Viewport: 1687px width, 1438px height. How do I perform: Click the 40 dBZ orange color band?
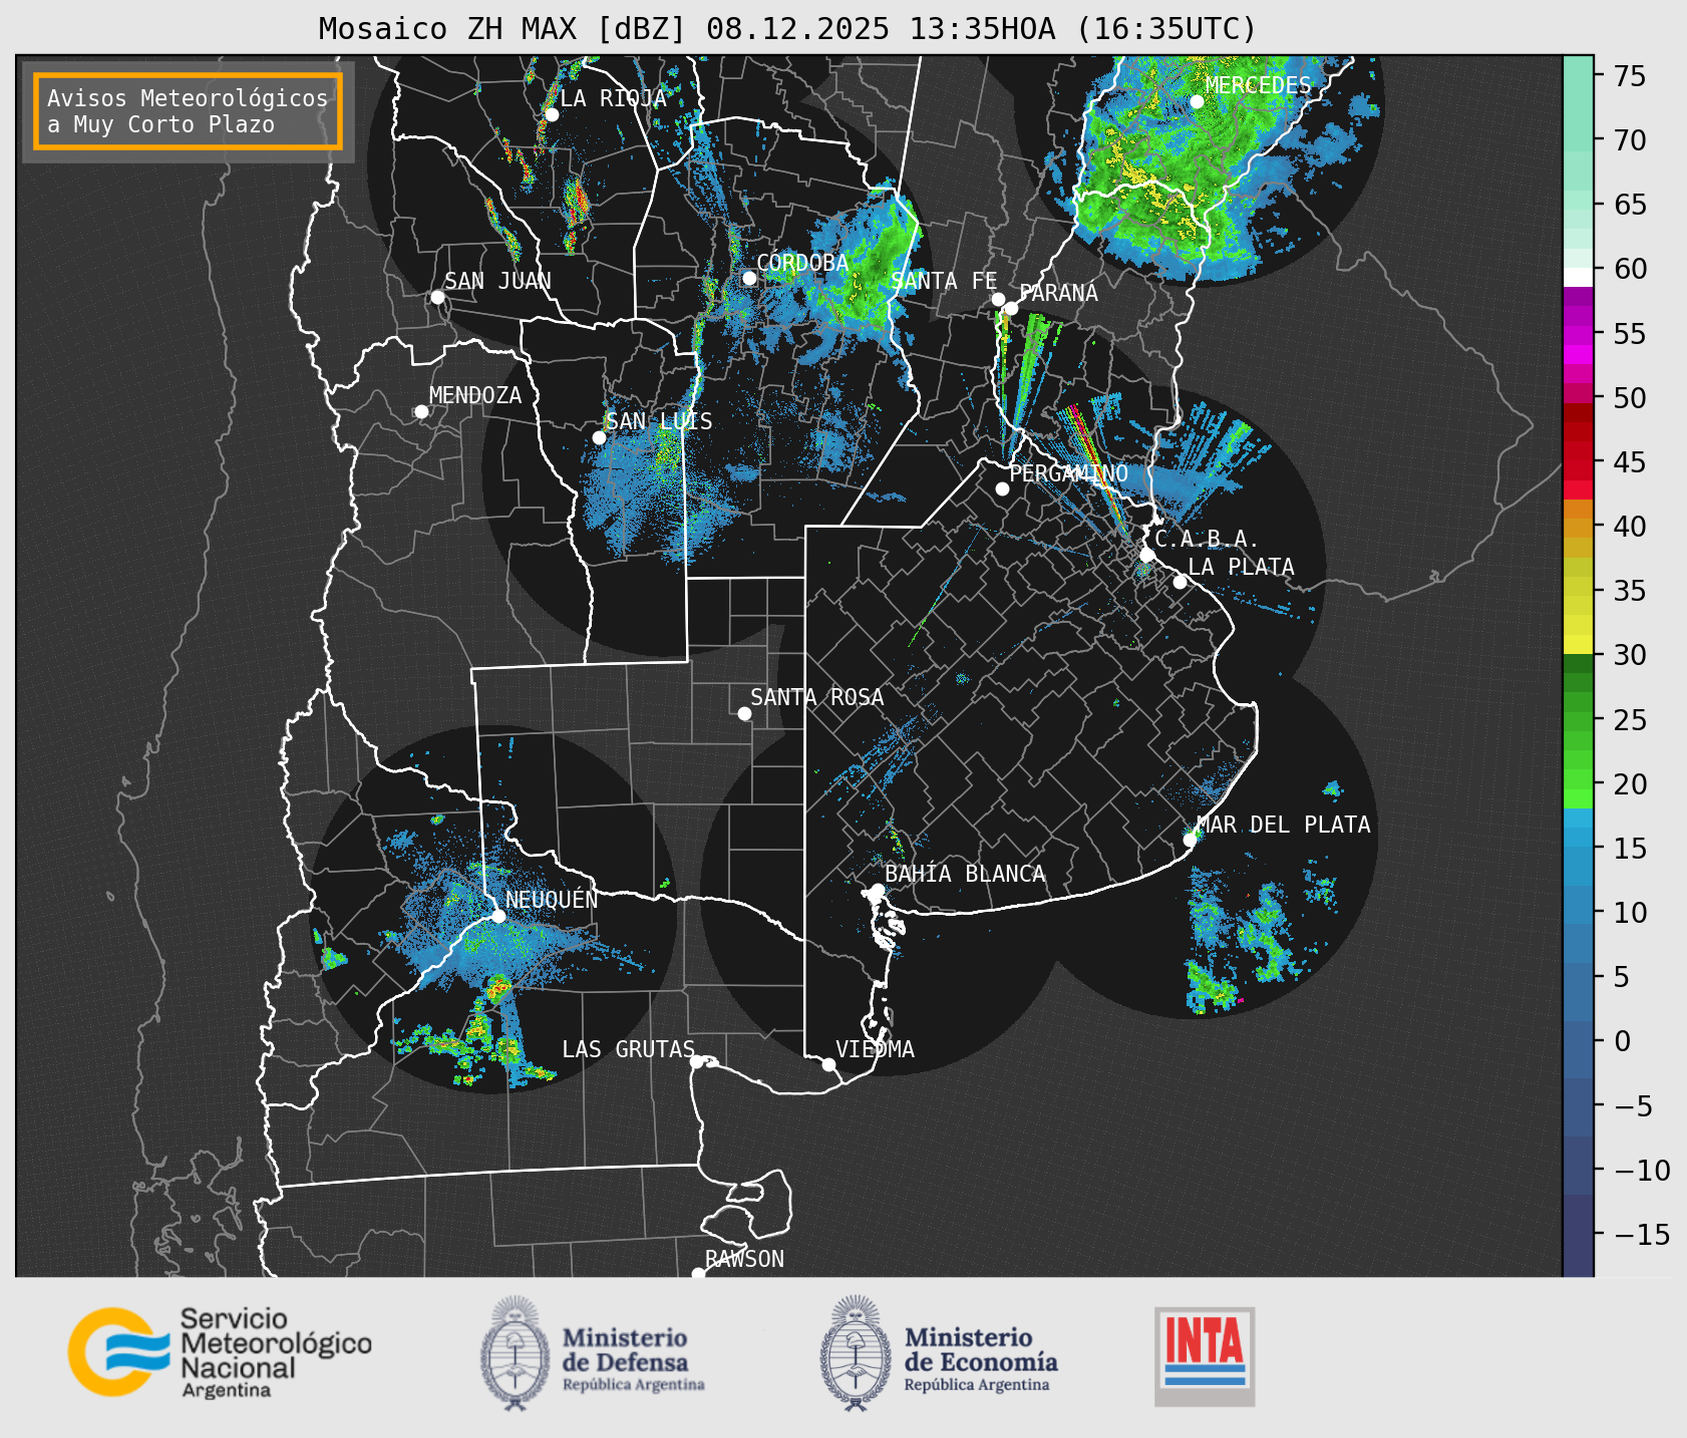click(x=1578, y=528)
